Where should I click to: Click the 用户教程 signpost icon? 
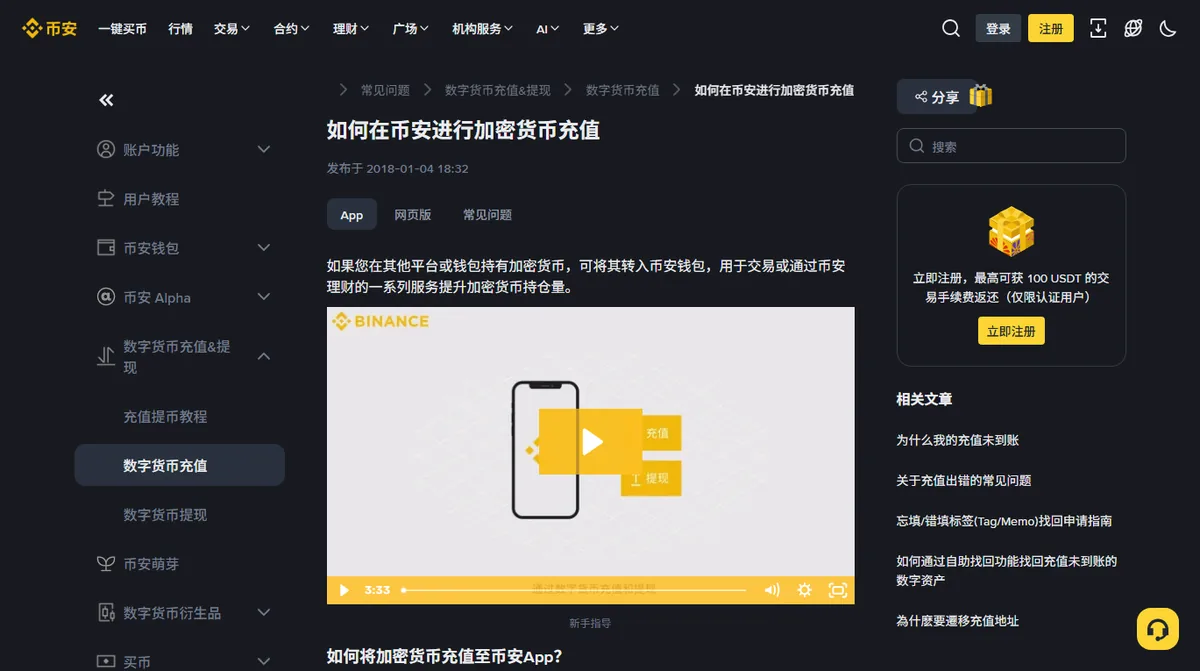pyautogui.click(x=106, y=198)
